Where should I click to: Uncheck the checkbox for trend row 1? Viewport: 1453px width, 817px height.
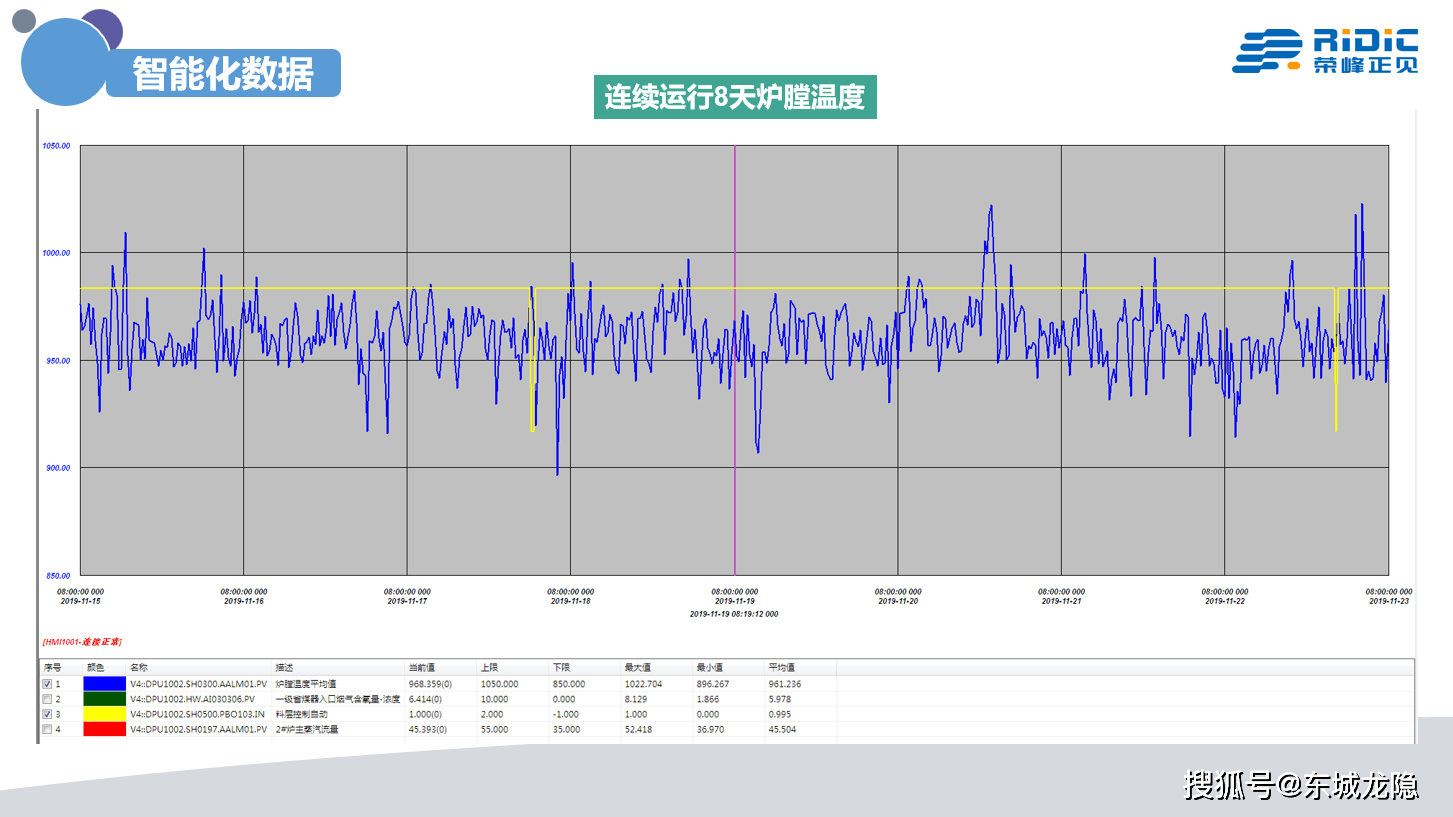(47, 684)
